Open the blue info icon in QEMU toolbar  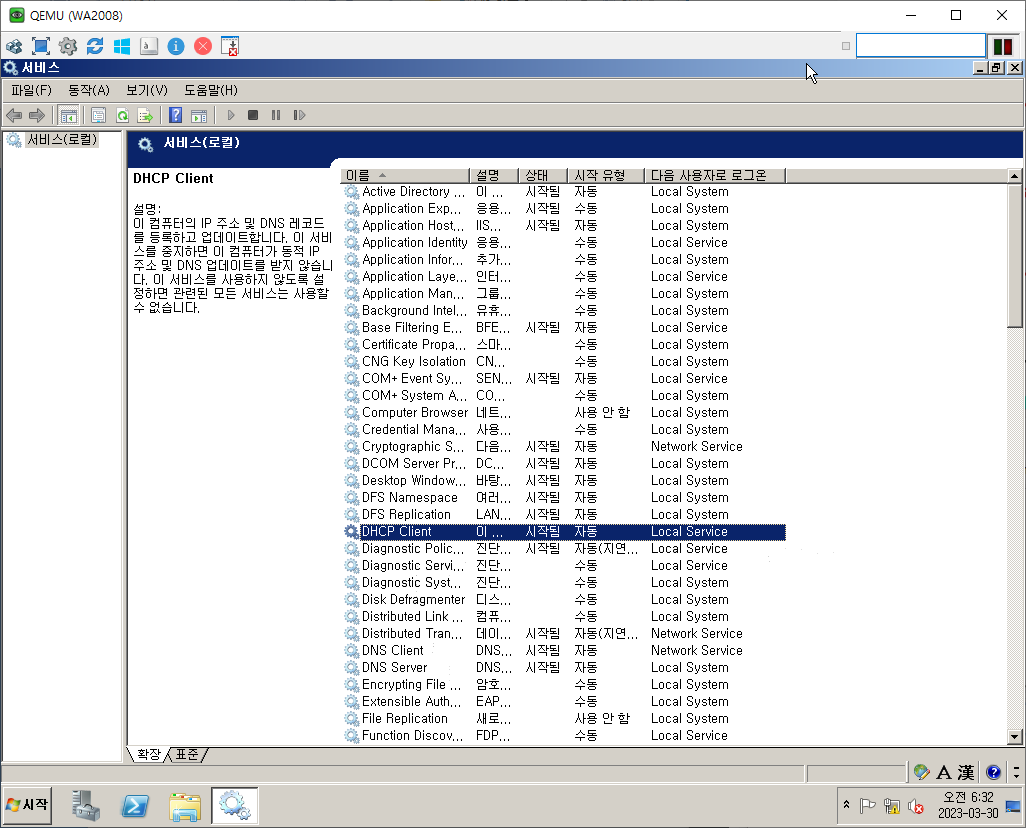[x=175, y=46]
